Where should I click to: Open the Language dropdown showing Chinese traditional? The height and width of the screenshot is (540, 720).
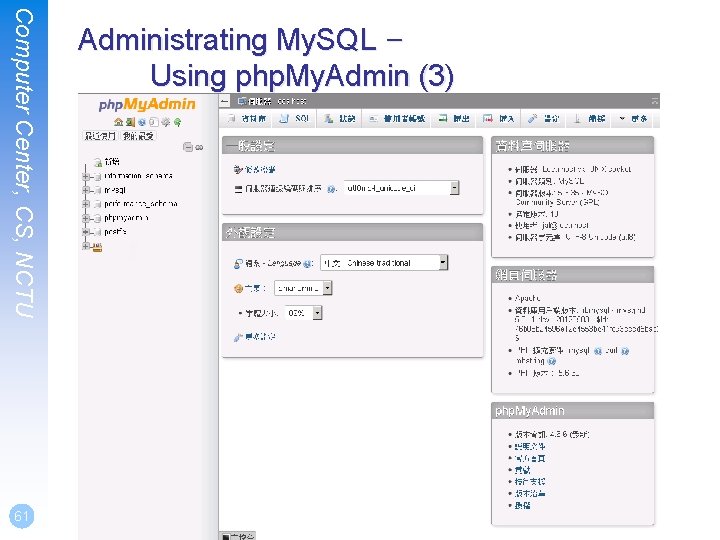click(384, 263)
